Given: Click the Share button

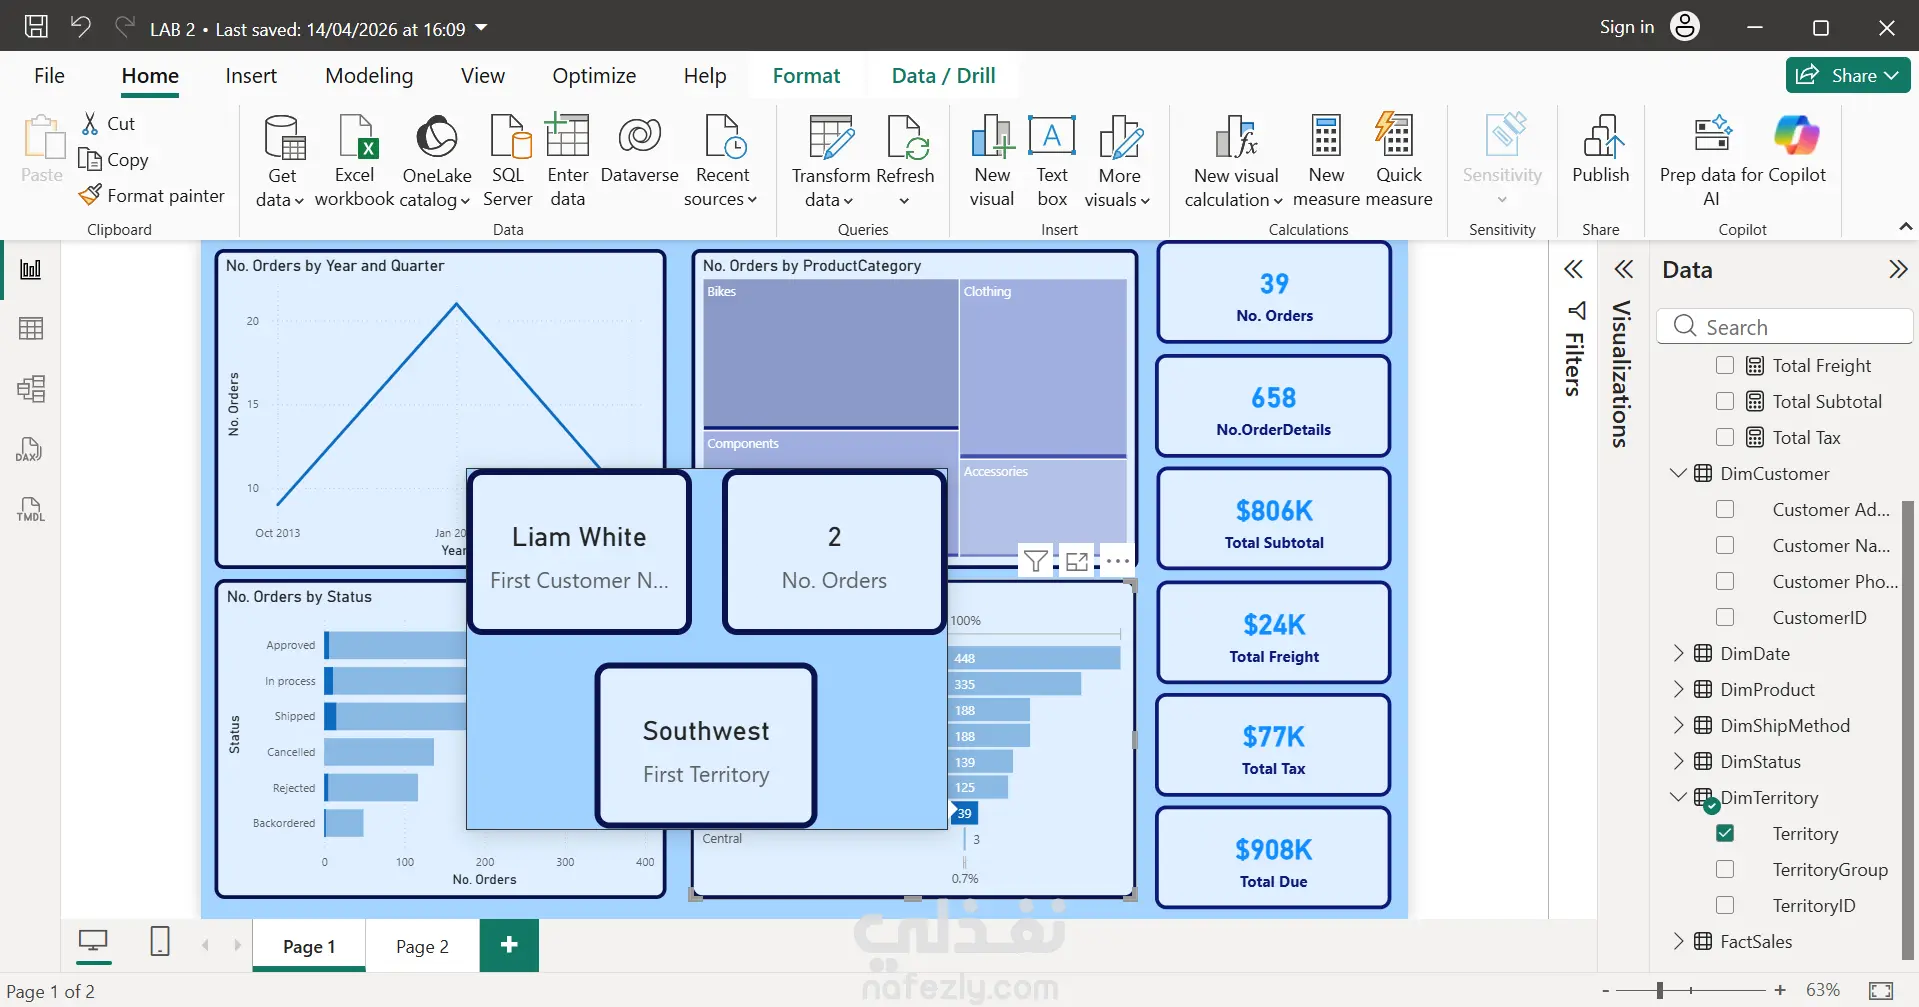Looking at the screenshot, I should tap(1848, 75).
